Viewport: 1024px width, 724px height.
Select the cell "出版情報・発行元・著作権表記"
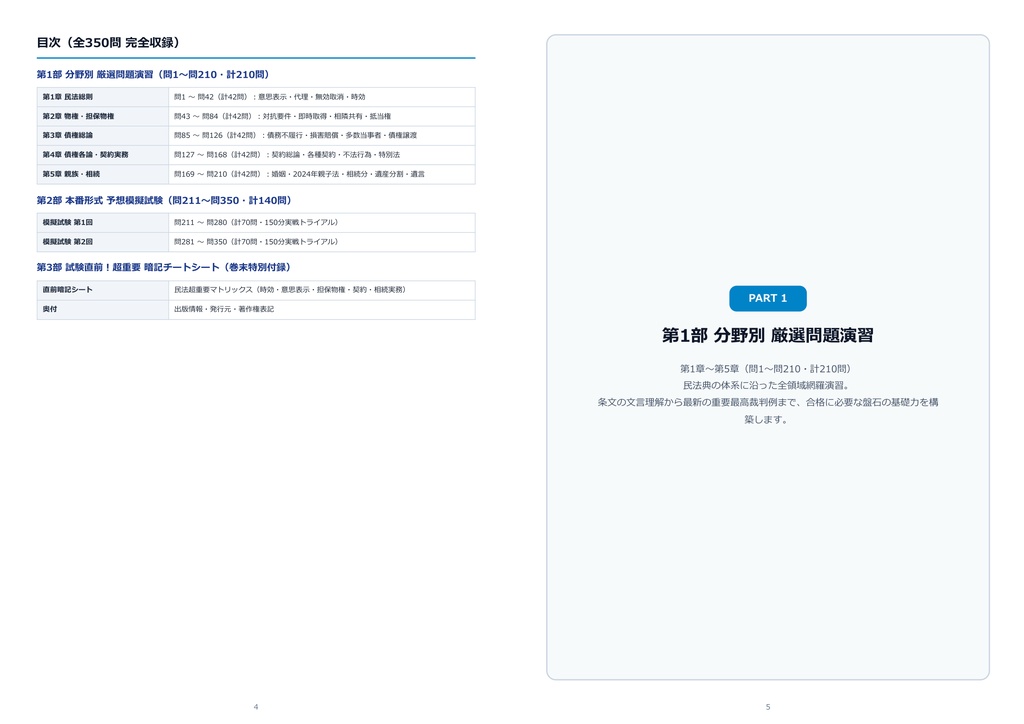[321, 309]
